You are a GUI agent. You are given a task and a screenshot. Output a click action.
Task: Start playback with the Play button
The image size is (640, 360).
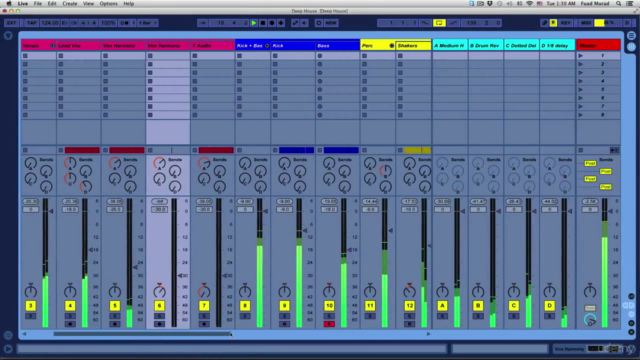click(x=254, y=23)
